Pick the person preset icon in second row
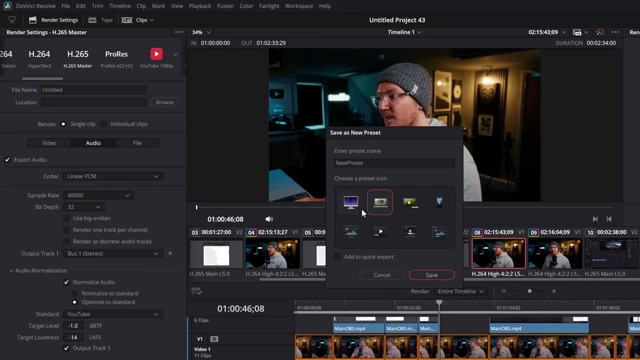This screenshot has height=360, width=640. click(410, 232)
